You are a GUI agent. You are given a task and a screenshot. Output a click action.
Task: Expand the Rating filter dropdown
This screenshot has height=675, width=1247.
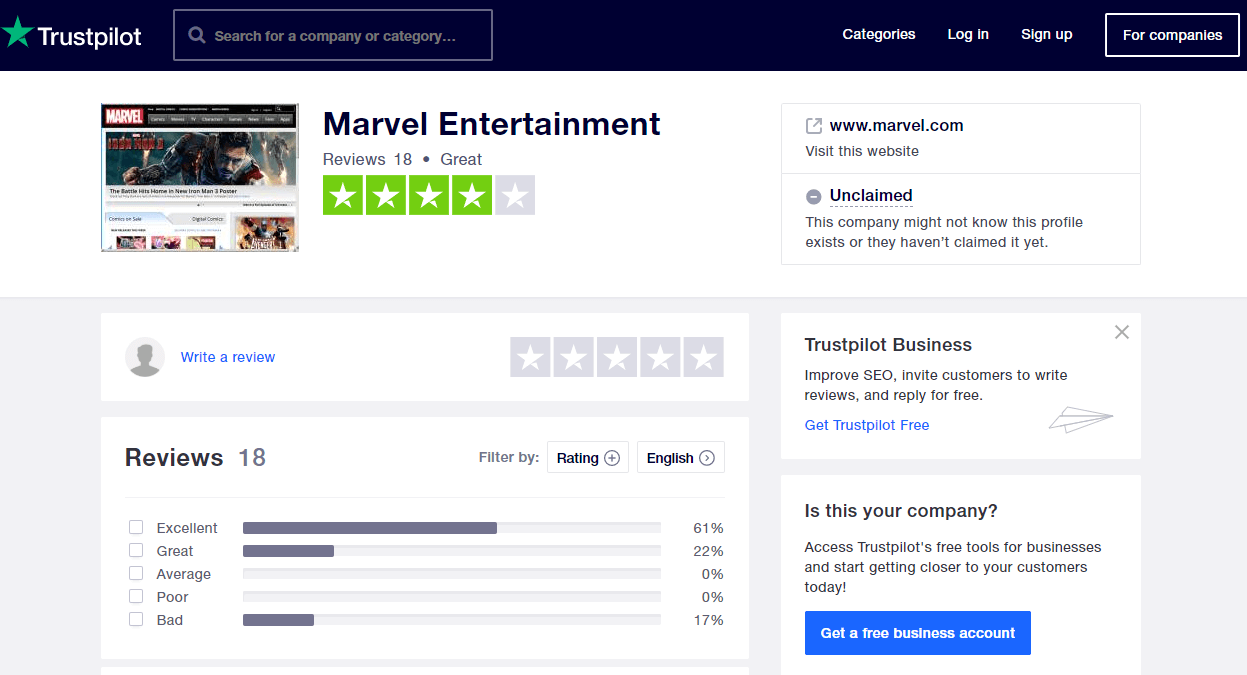pyautogui.click(x=588, y=457)
